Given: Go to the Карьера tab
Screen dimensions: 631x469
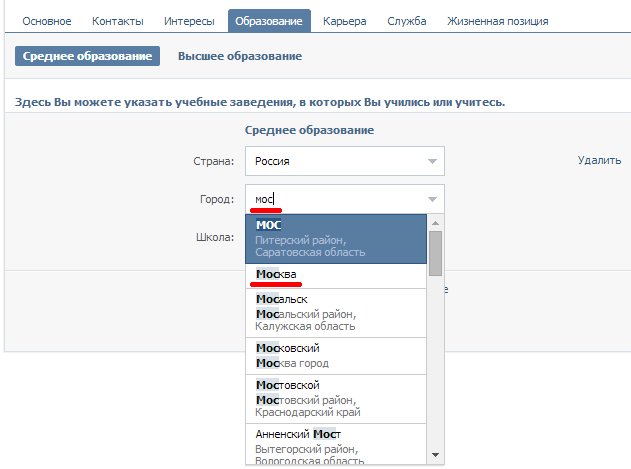Looking at the screenshot, I should point(344,21).
